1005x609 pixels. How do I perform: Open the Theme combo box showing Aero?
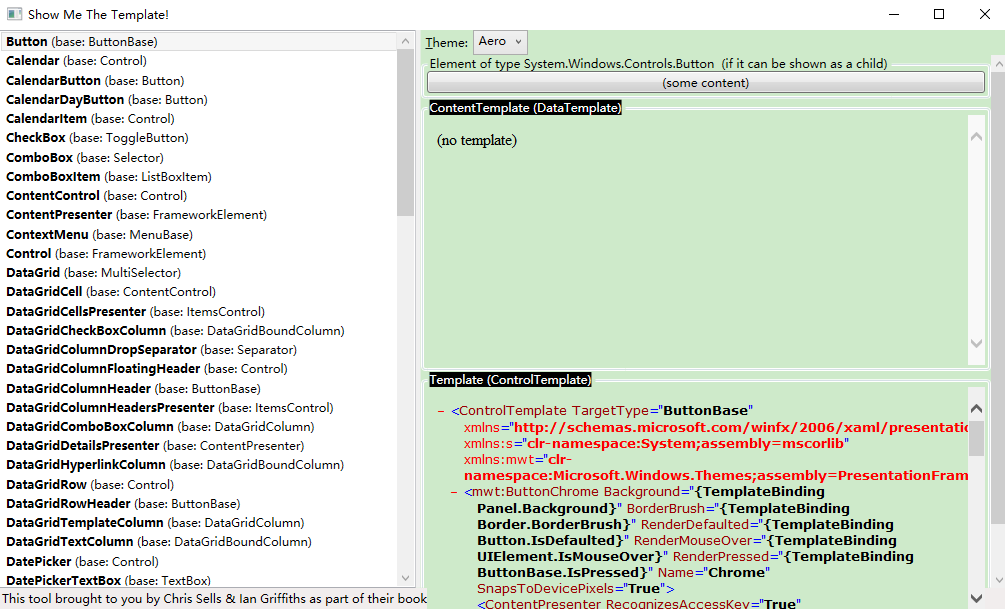pos(500,42)
